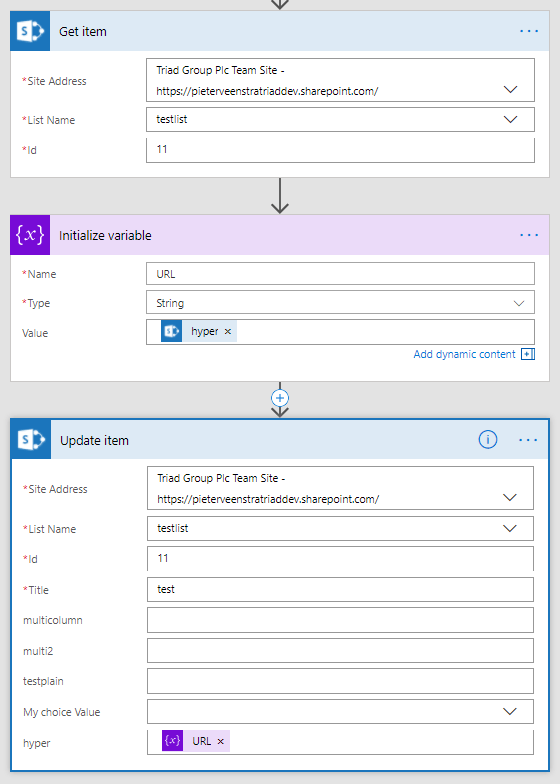Open the Initialize variable ellipsis menu

tap(528, 235)
